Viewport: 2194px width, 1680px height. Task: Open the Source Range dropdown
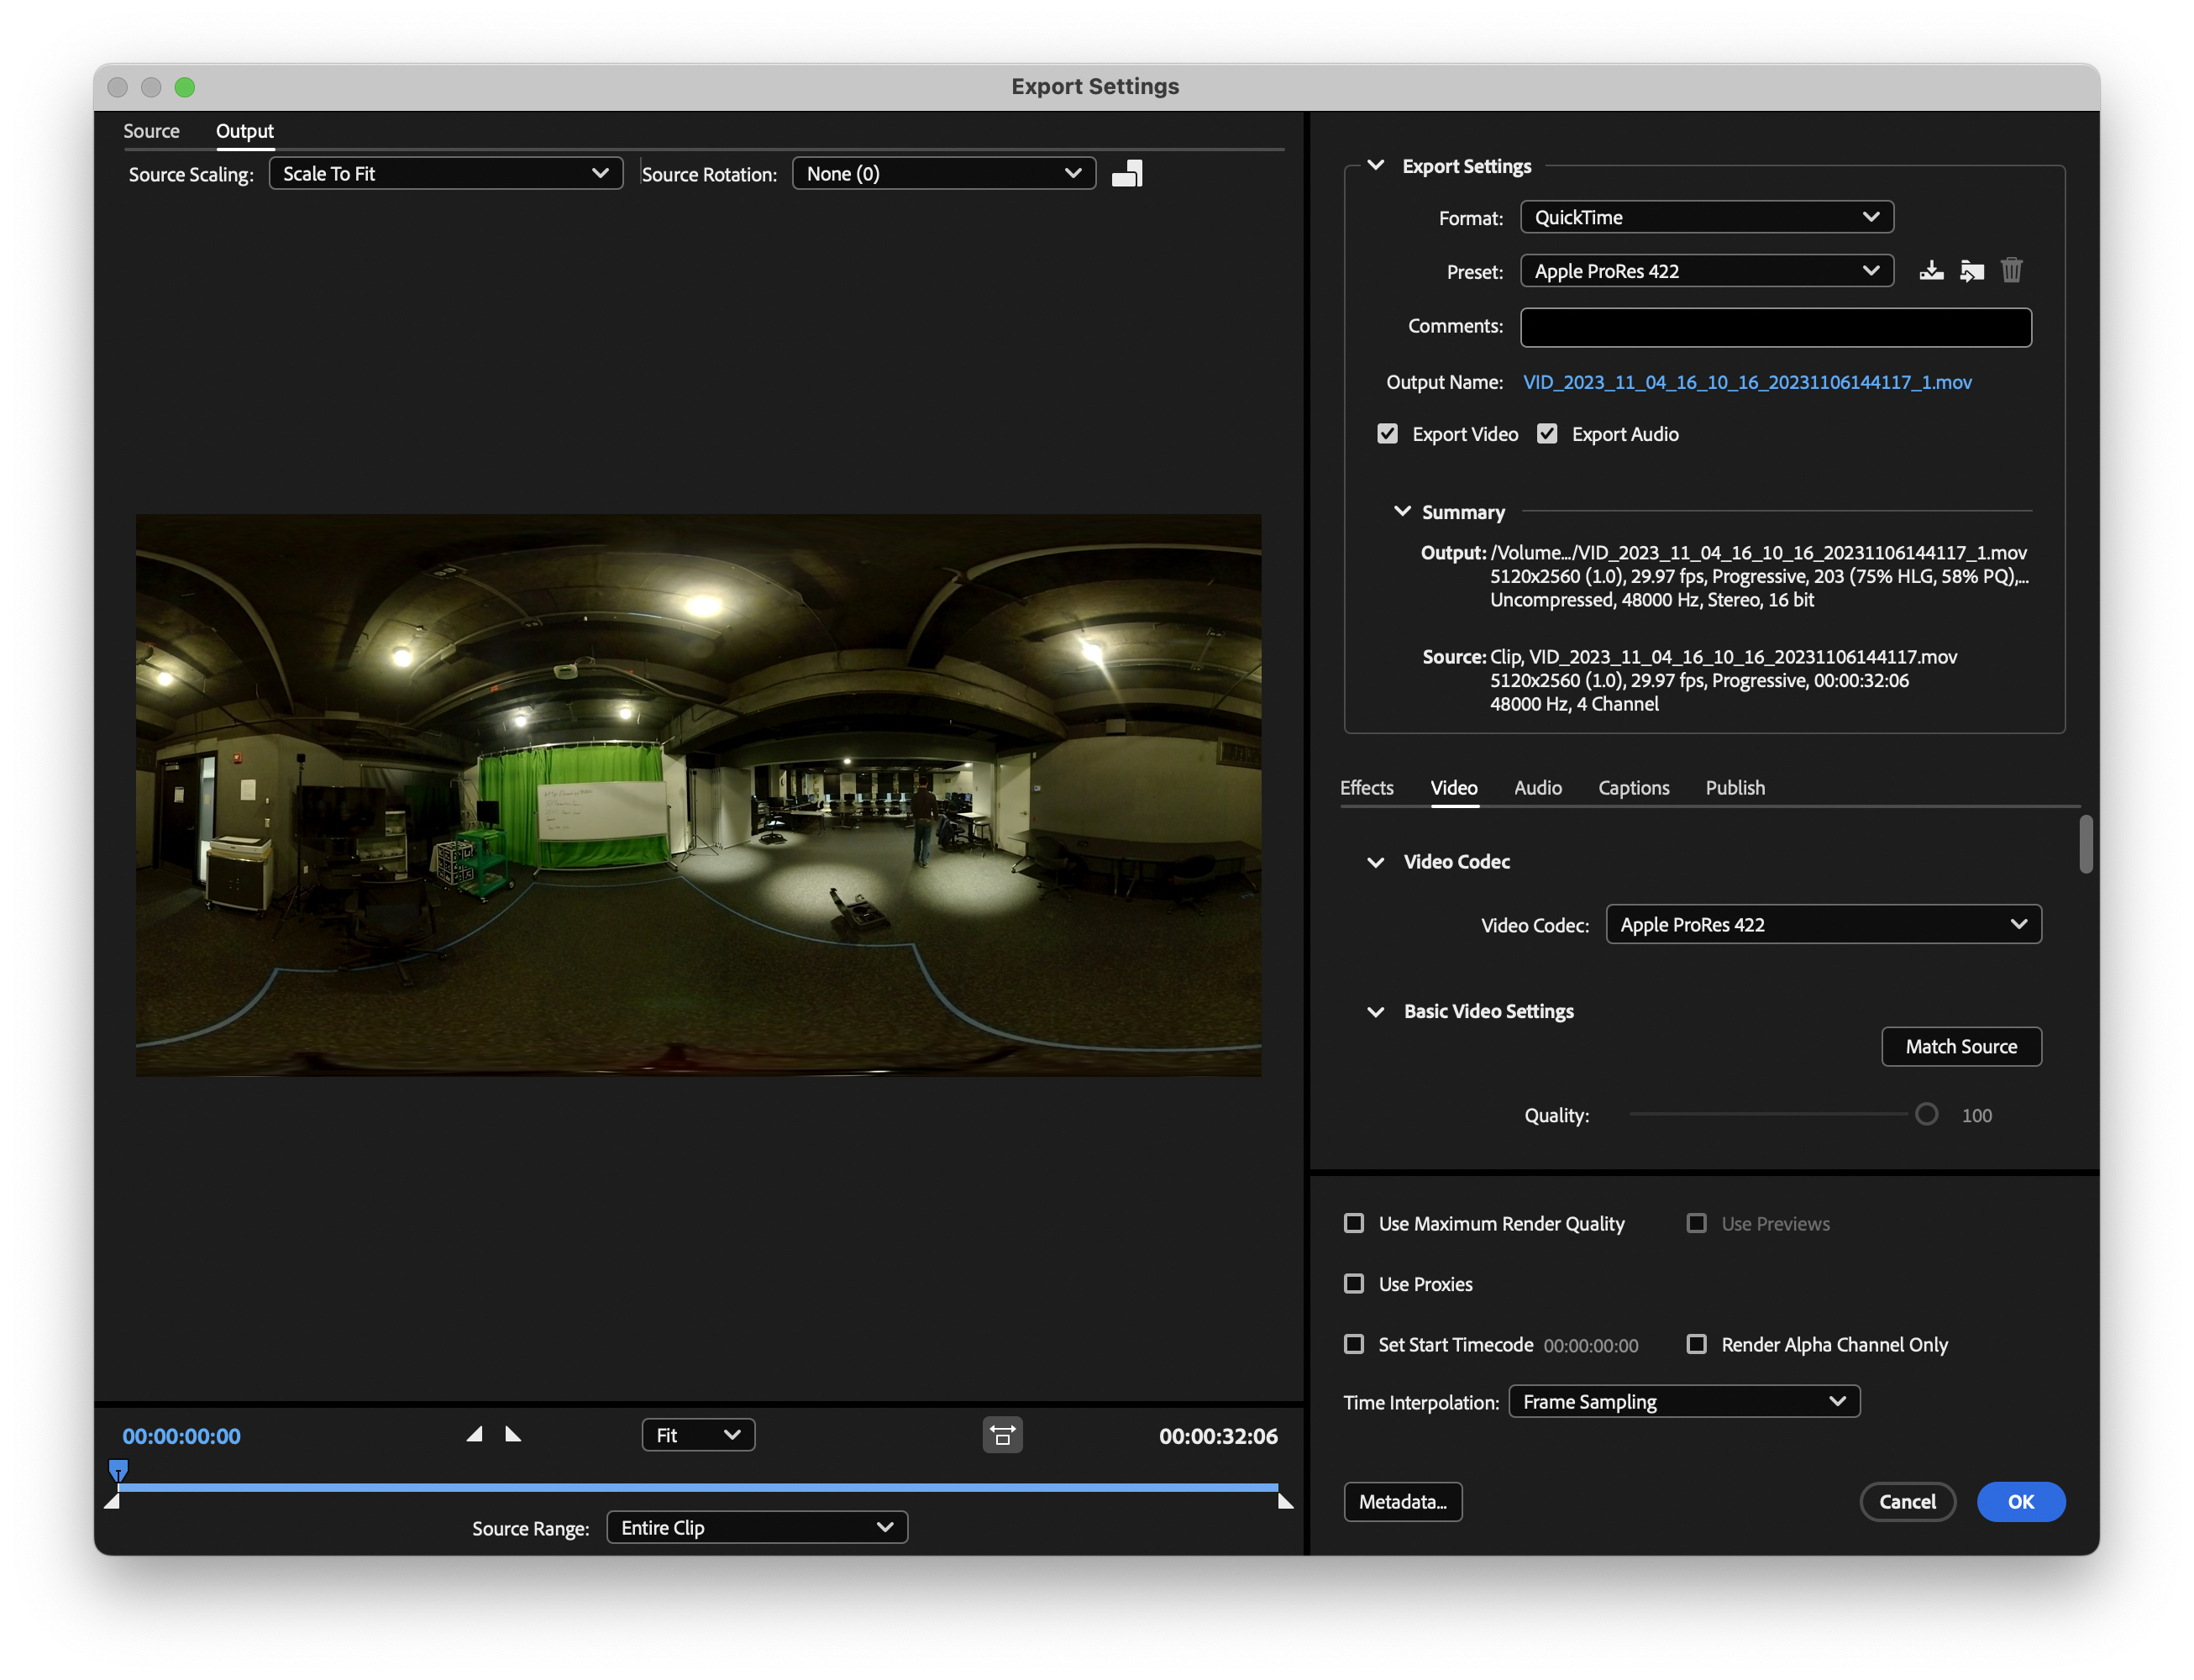757,1527
